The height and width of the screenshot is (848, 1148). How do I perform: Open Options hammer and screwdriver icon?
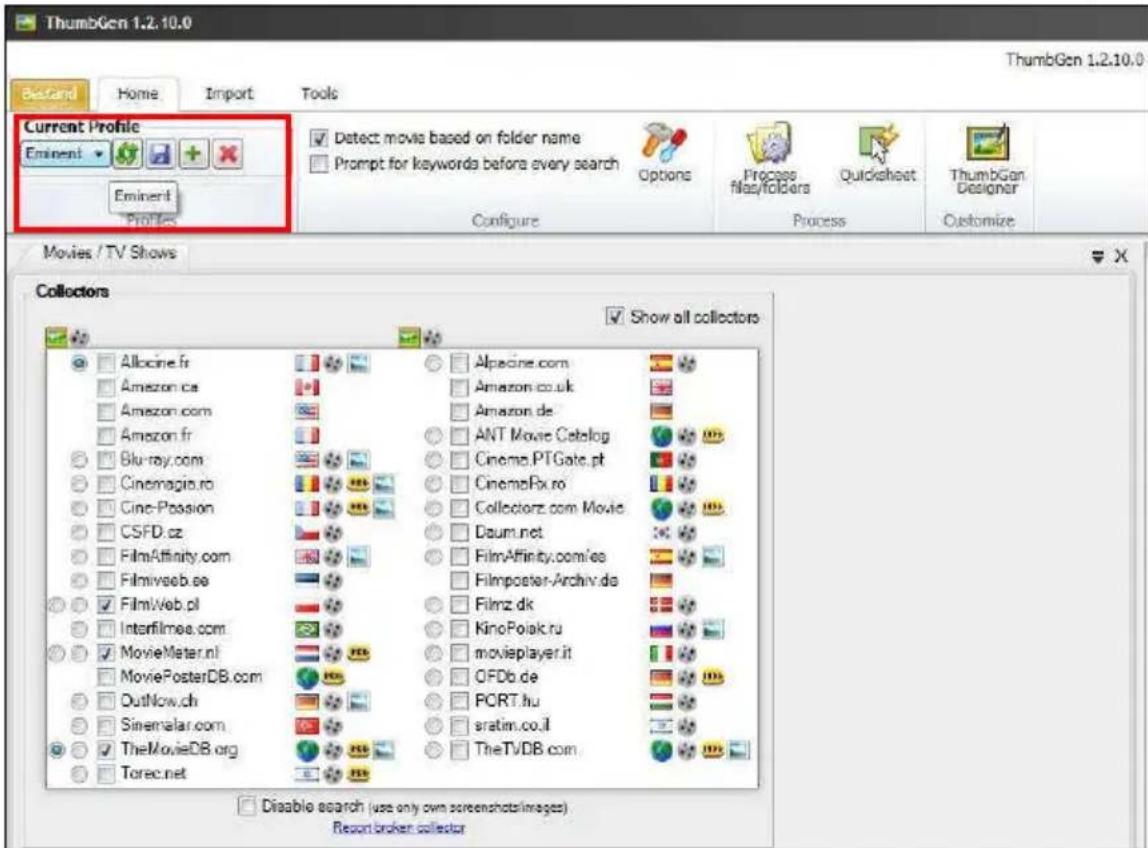pyautogui.click(x=664, y=141)
